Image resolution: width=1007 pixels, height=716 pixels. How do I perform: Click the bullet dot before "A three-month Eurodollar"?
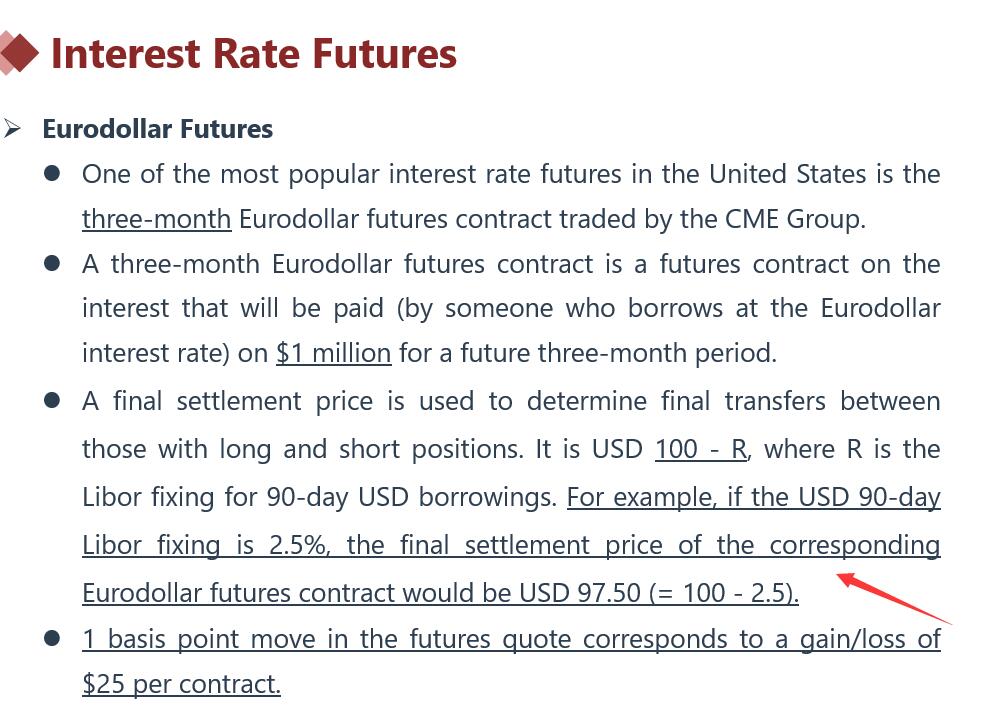pos(53,264)
